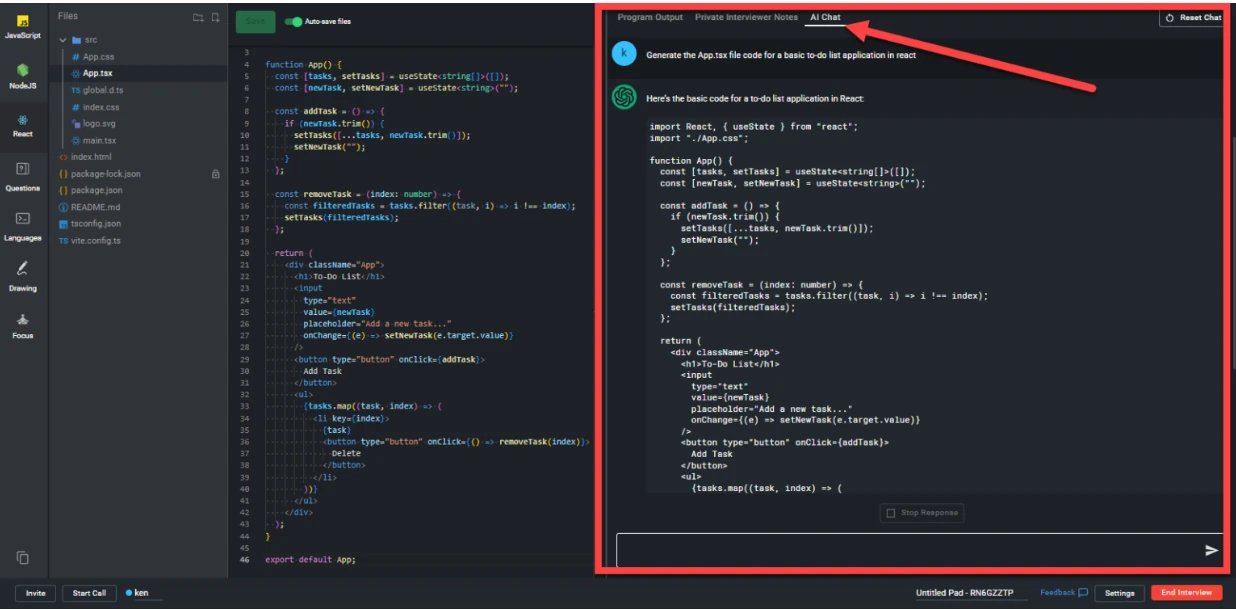The width and height of the screenshot is (1236, 610).
Task: Create a new file in Files panel
Action: pyautogui.click(x=214, y=17)
